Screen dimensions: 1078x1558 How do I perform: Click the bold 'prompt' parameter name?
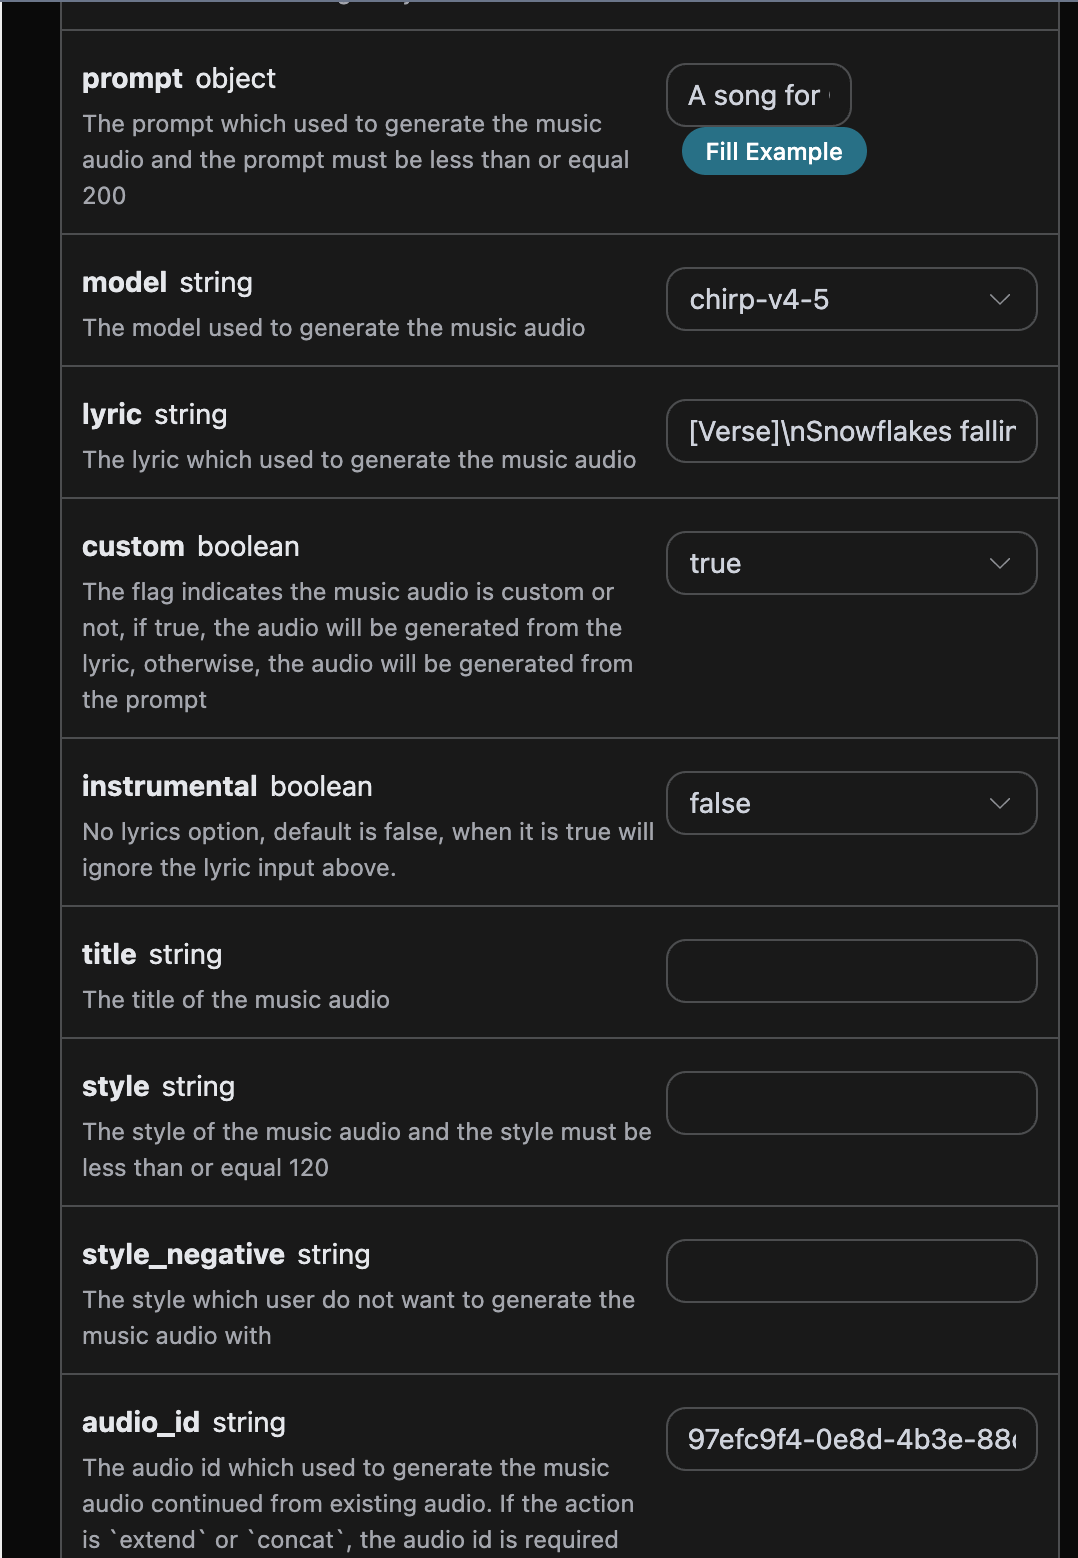132,79
